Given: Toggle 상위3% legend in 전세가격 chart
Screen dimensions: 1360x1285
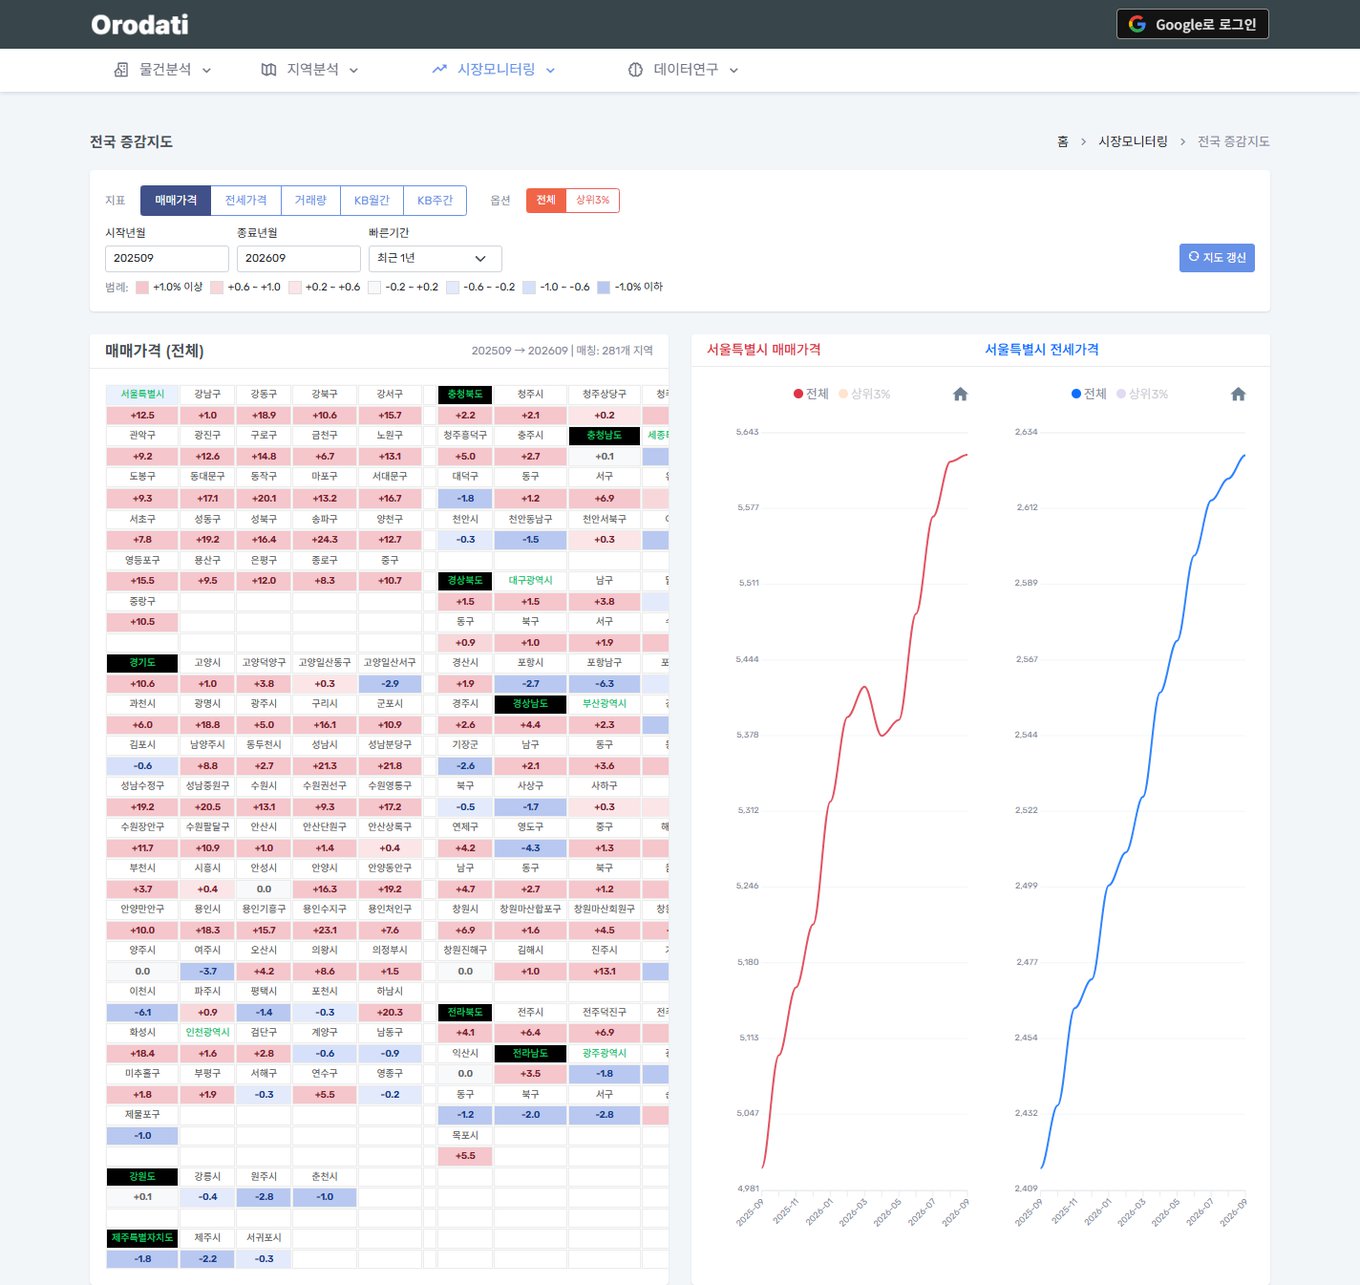Looking at the screenshot, I should click(x=1142, y=394).
